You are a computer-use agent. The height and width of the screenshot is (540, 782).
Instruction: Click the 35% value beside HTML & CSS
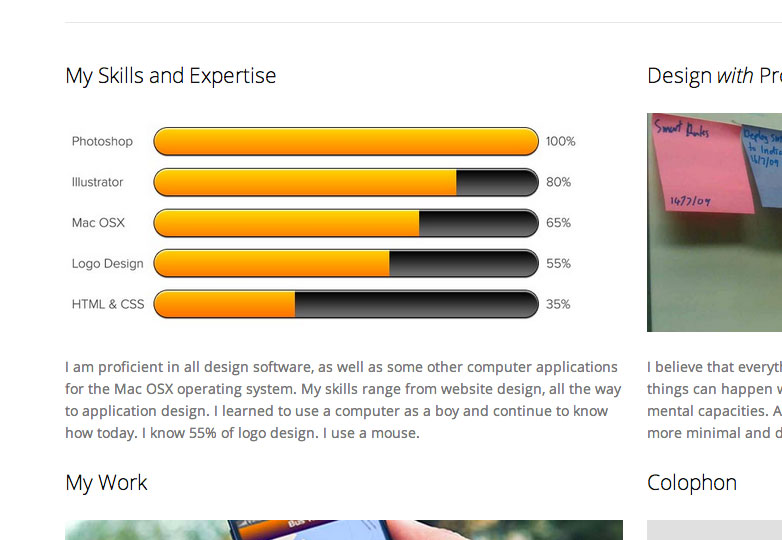pyautogui.click(x=559, y=304)
